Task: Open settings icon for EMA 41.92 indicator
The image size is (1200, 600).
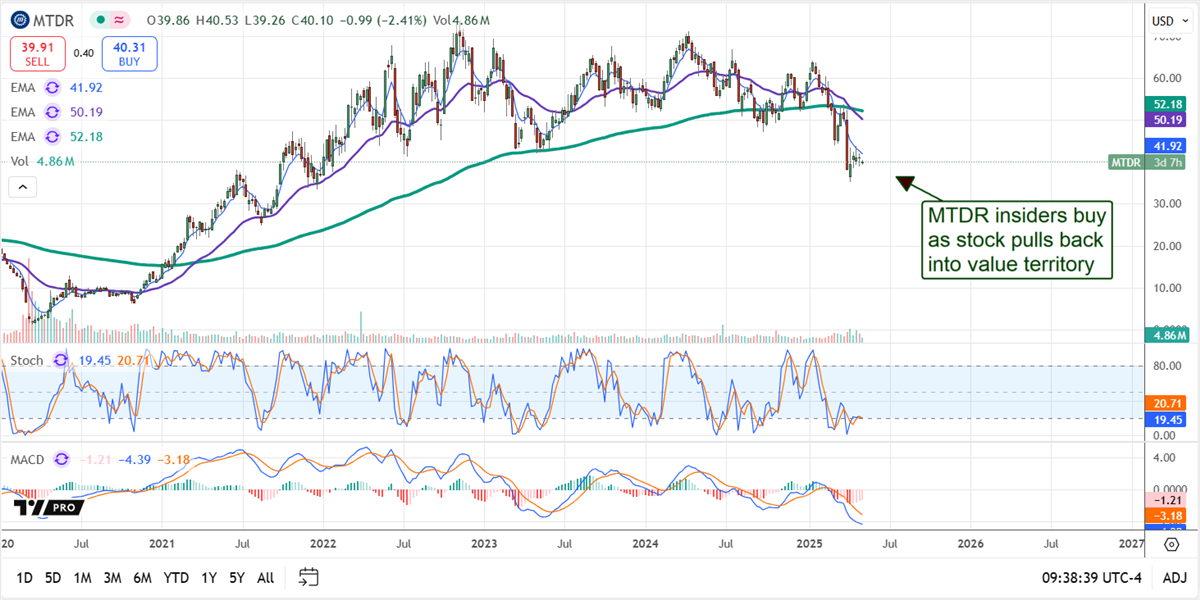Action: point(52,87)
